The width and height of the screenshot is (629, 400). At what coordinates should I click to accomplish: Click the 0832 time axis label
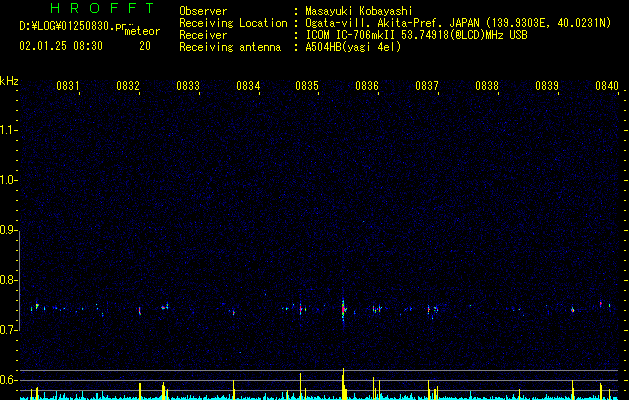pyautogui.click(x=128, y=86)
